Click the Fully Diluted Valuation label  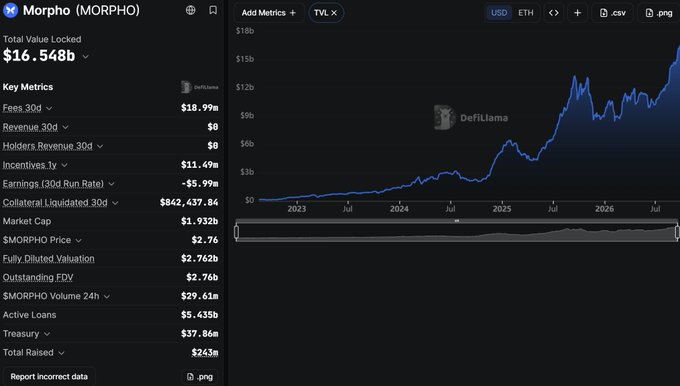(49, 258)
